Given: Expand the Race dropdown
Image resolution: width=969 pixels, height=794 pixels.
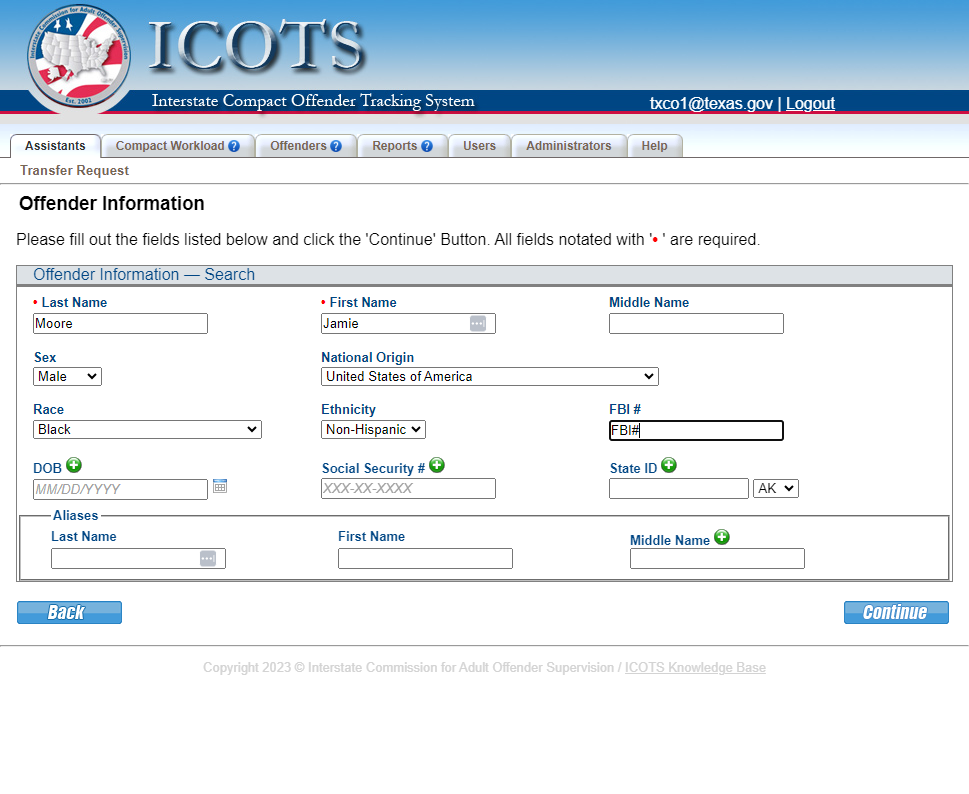Looking at the screenshot, I should (x=147, y=429).
